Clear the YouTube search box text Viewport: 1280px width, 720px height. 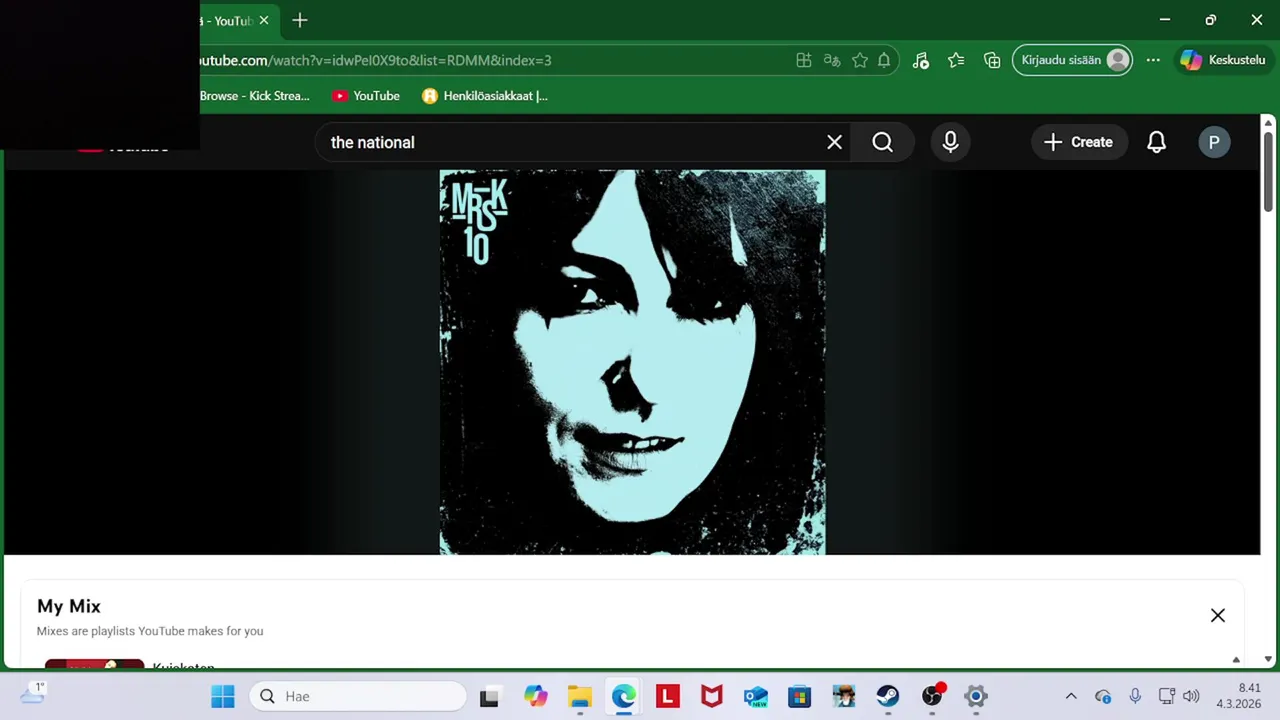coord(834,142)
